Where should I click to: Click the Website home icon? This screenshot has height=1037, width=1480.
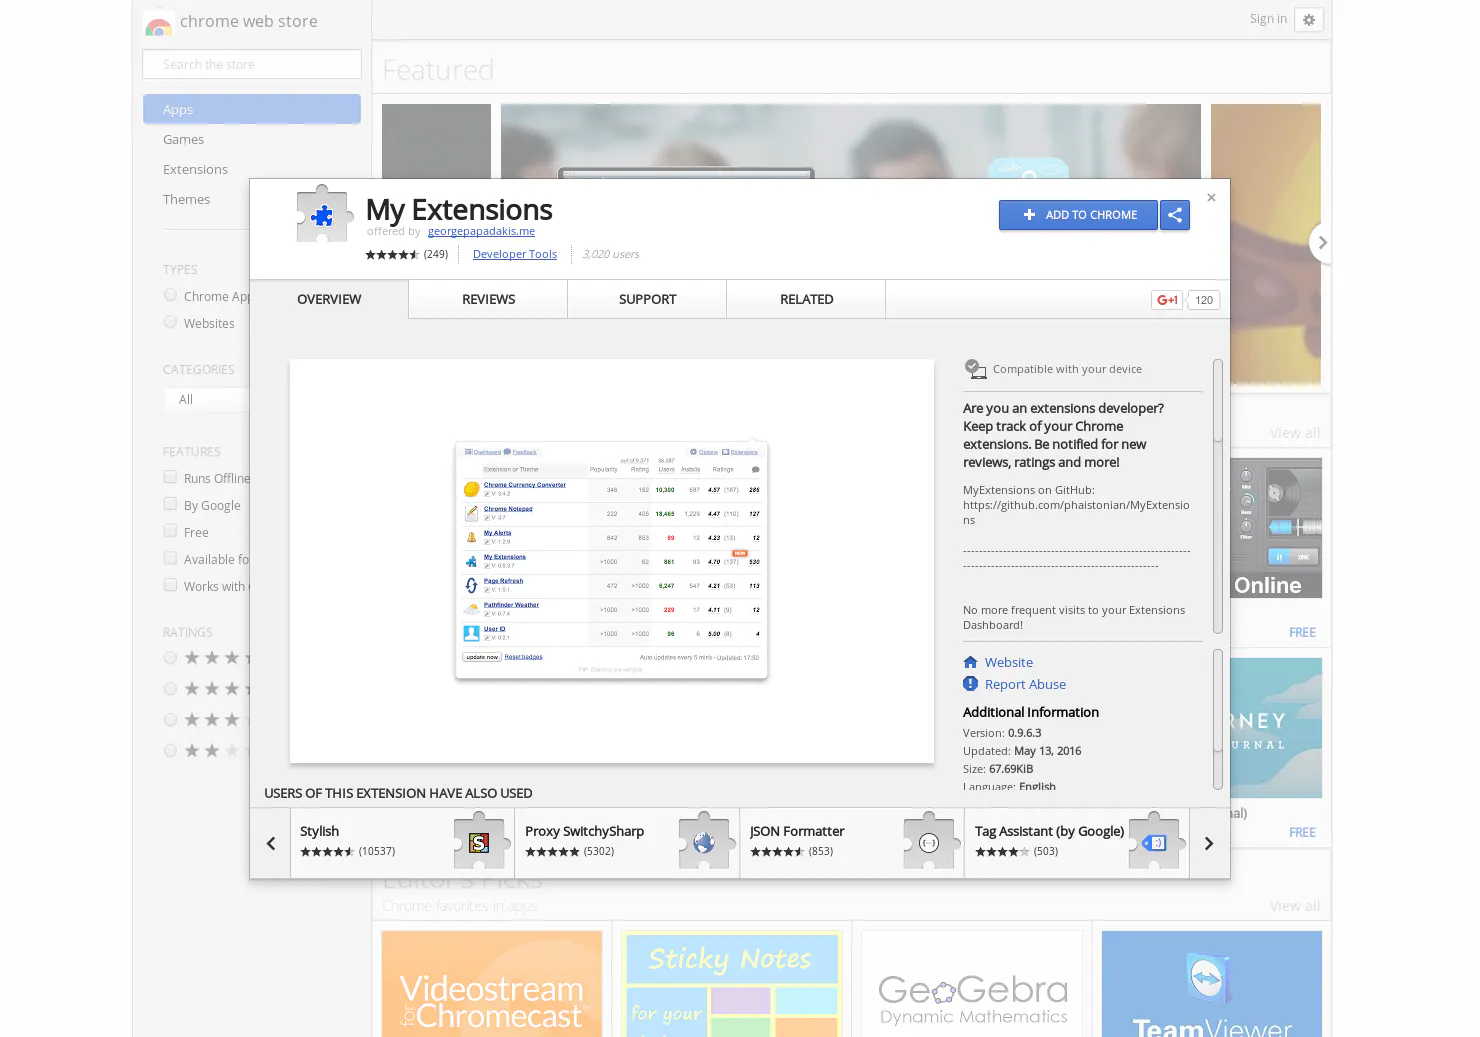pos(970,662)
